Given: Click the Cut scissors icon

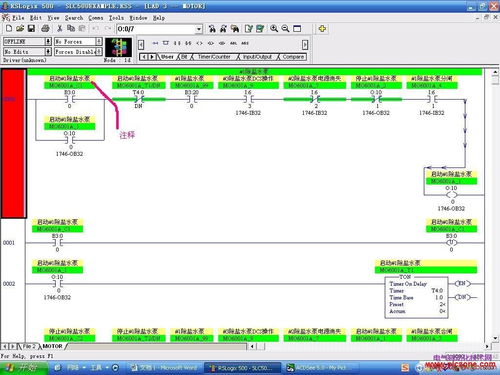Looking at the screenshot, I should 60,29.
